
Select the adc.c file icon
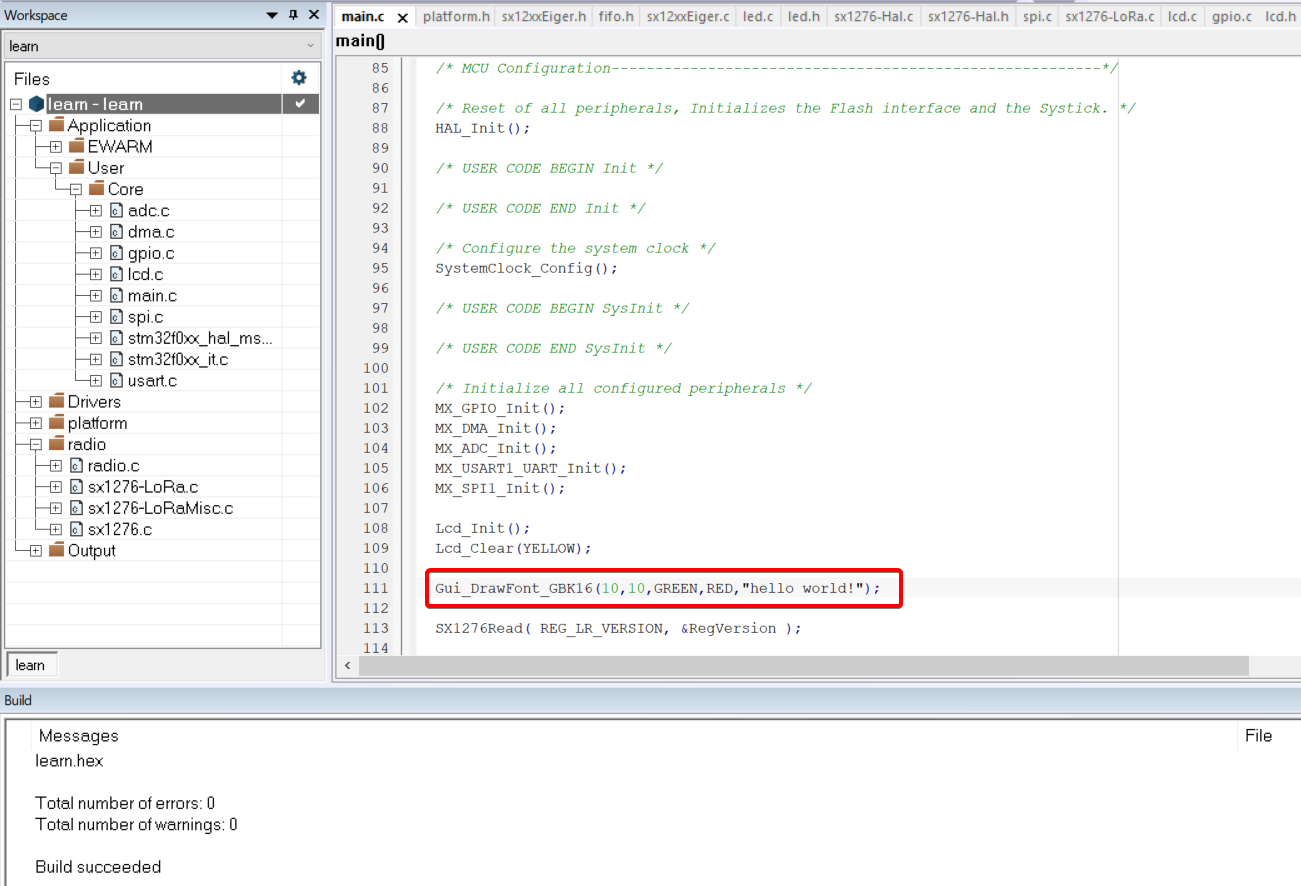pyautogui.click(x=116, y=210)
